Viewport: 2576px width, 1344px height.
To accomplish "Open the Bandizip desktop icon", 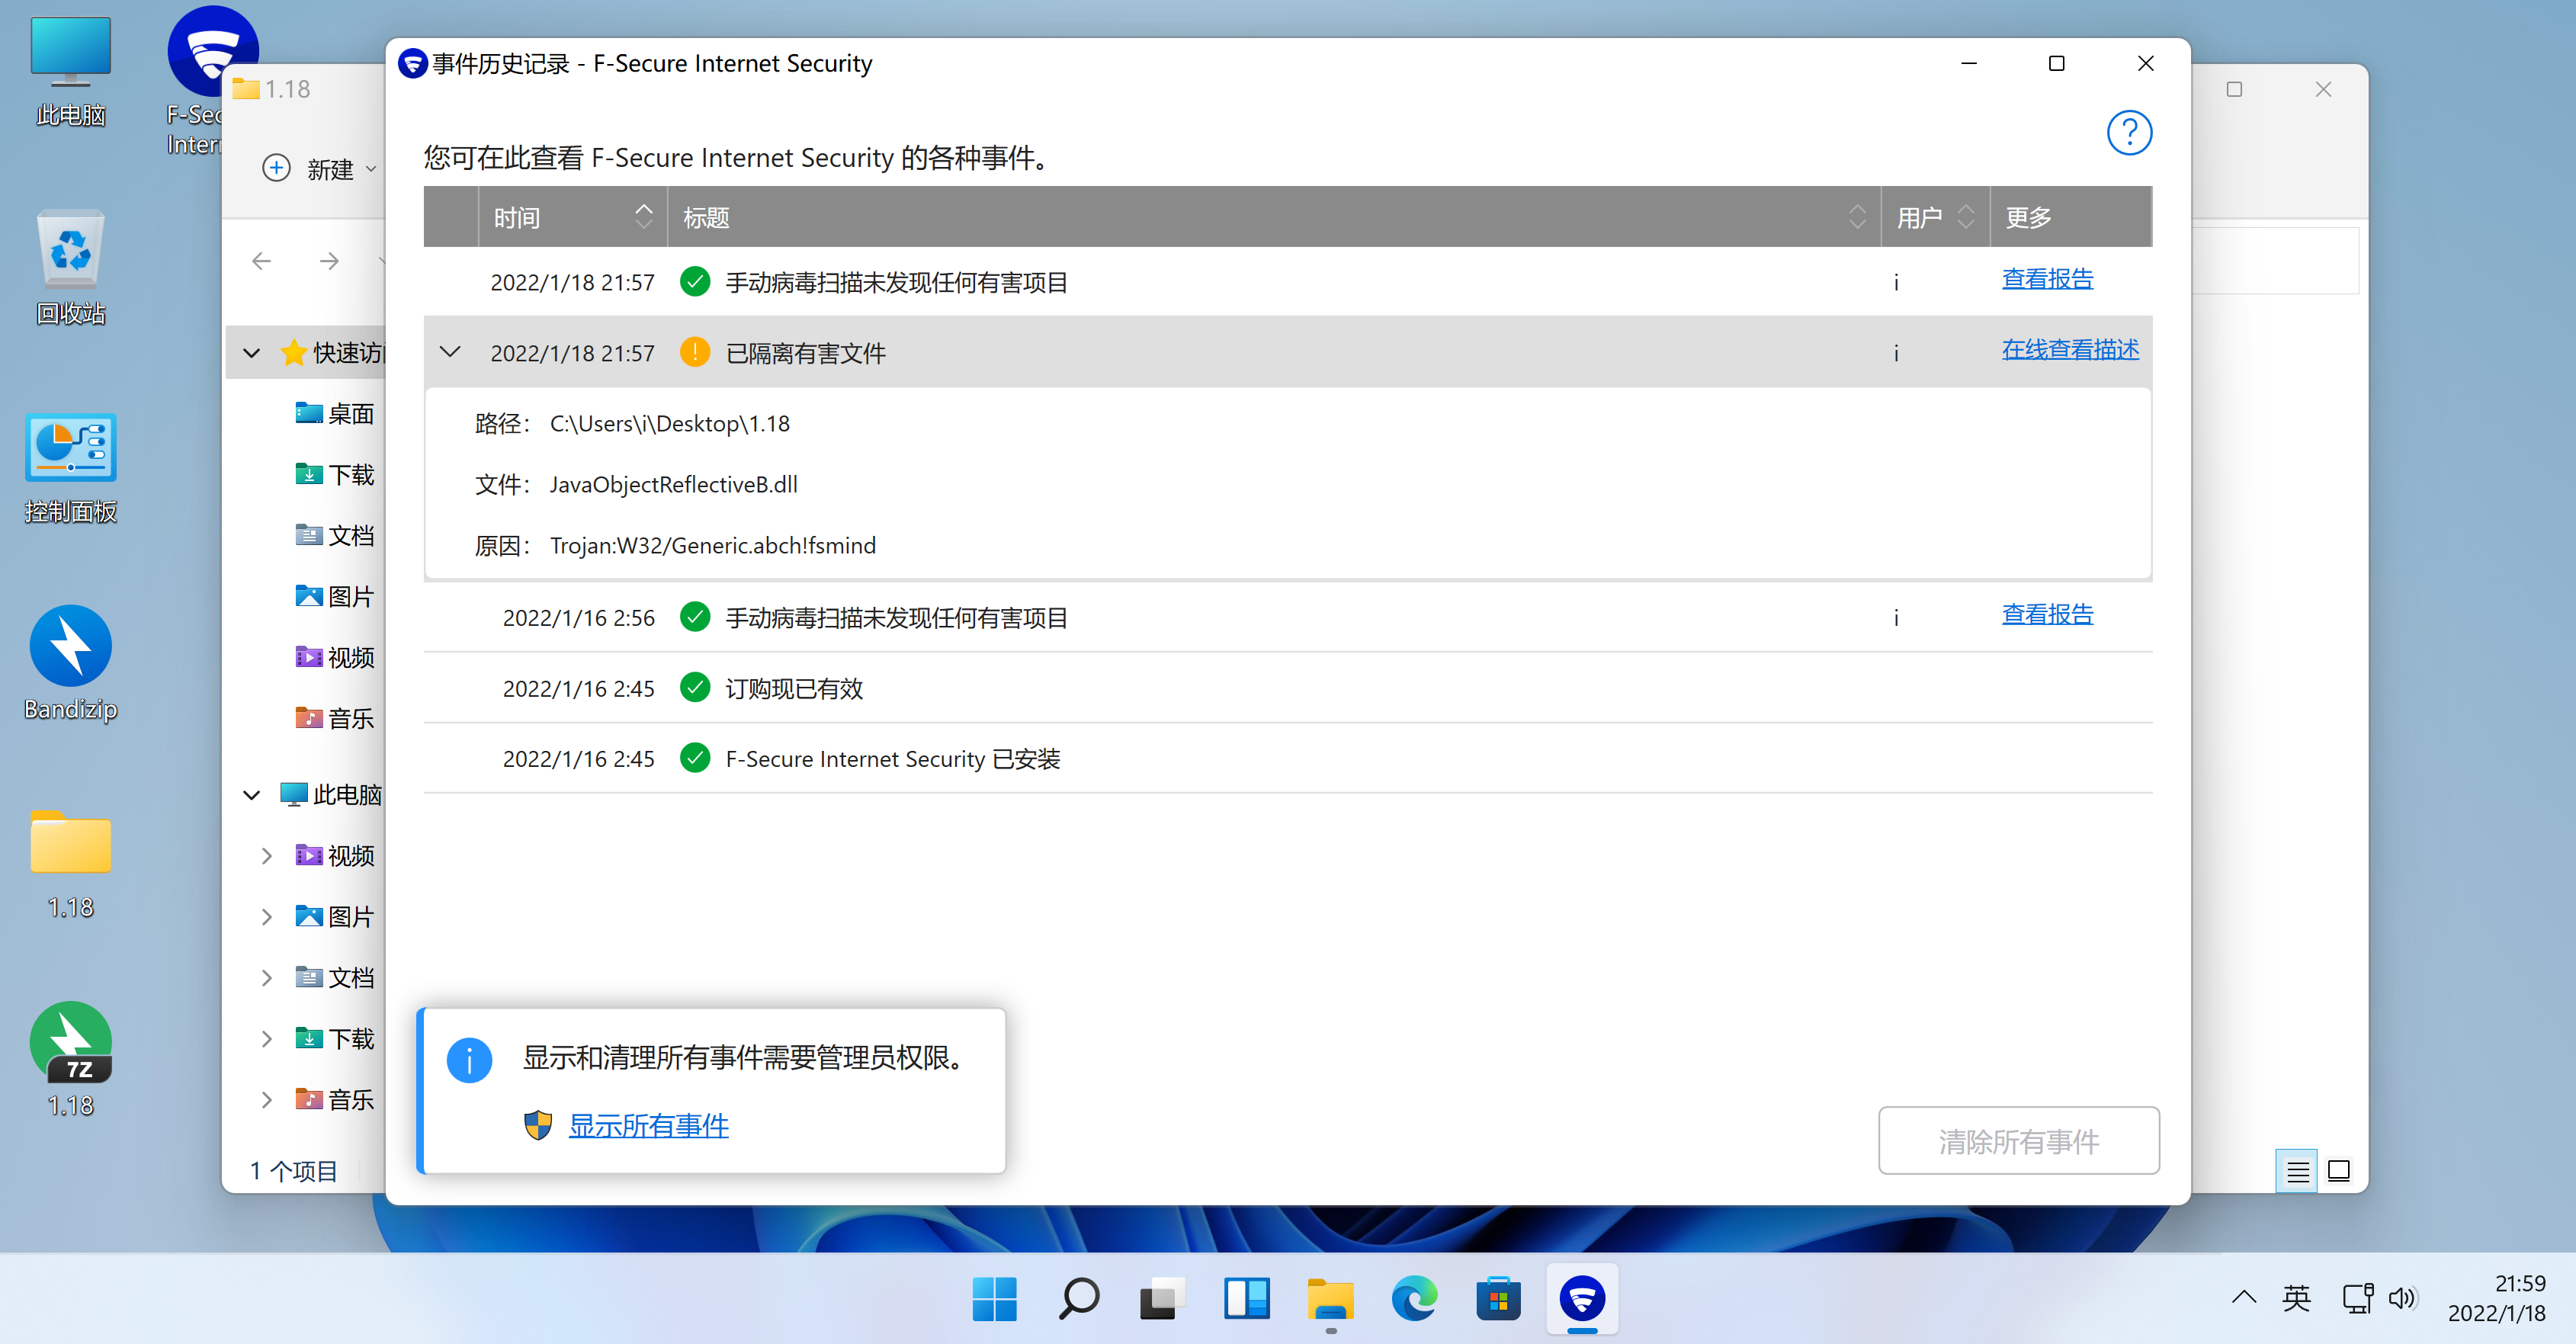I will coord(70,664).
